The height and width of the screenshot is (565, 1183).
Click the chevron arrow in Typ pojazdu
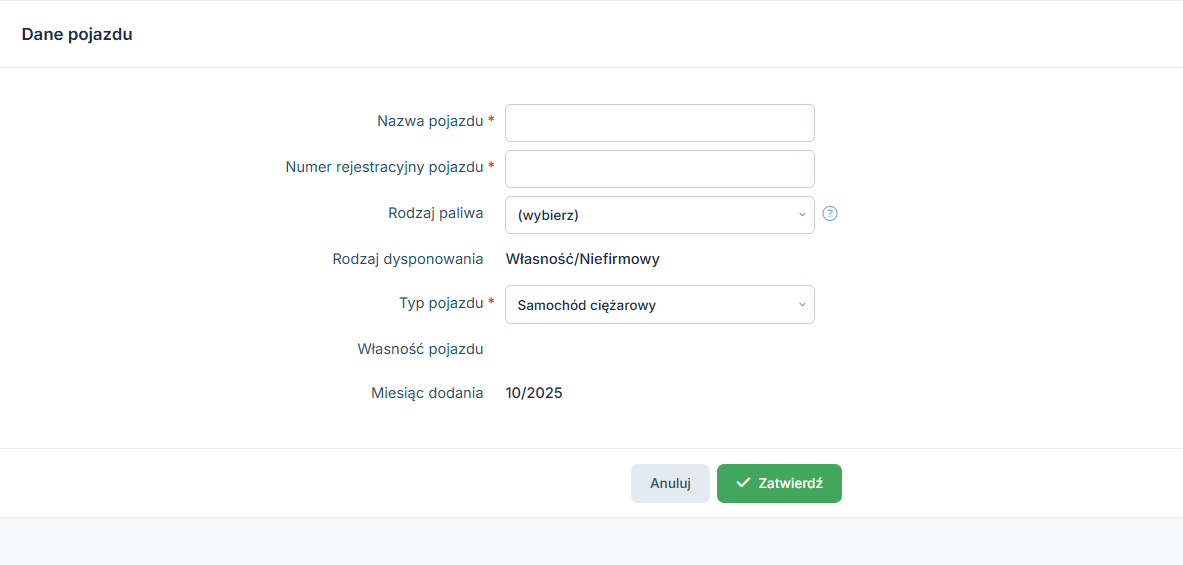pyautogui.click(x=802, y=305)
